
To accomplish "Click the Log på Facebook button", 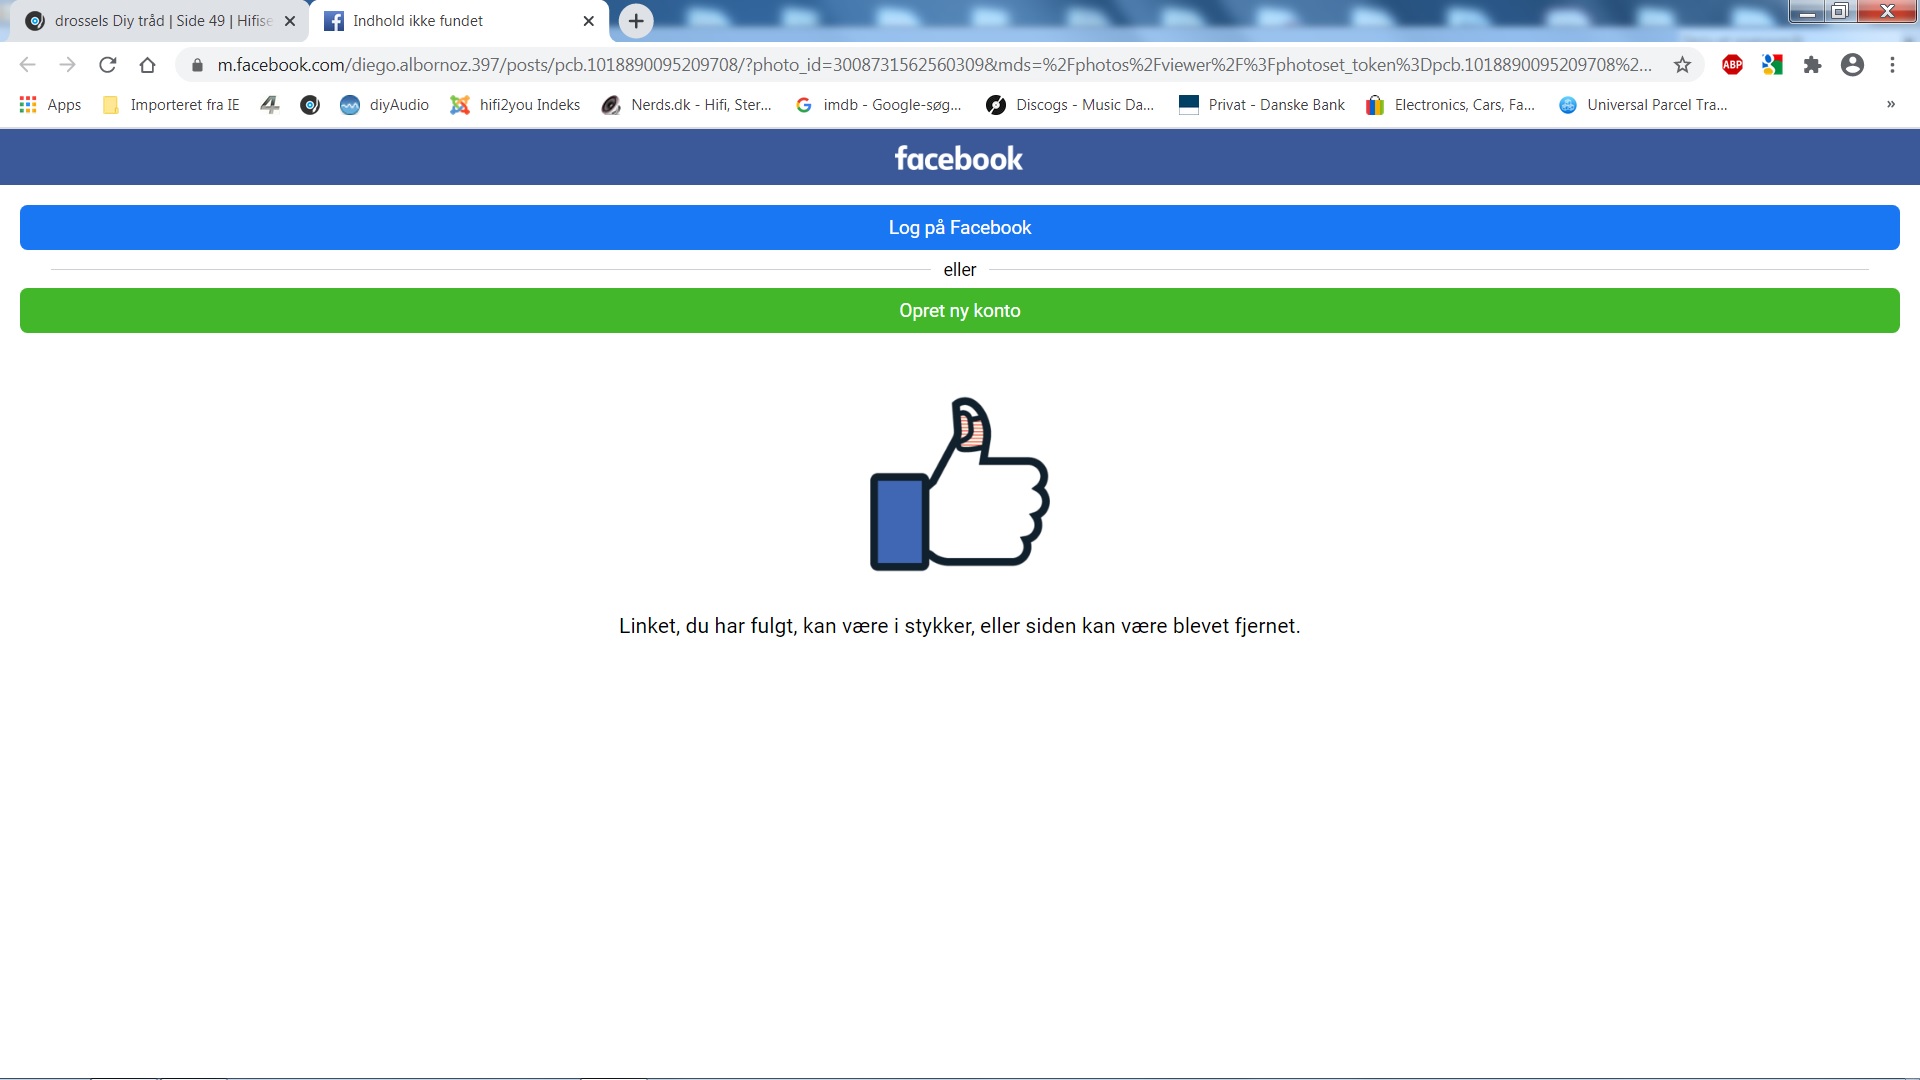I will point(959,228).
